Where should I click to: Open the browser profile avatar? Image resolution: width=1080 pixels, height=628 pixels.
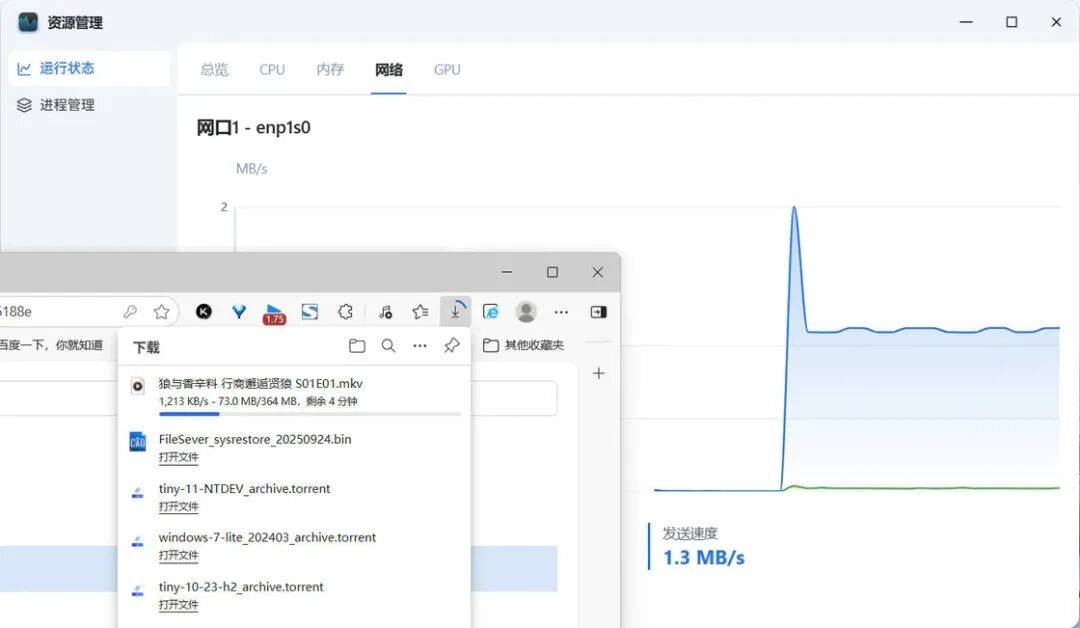526,312
